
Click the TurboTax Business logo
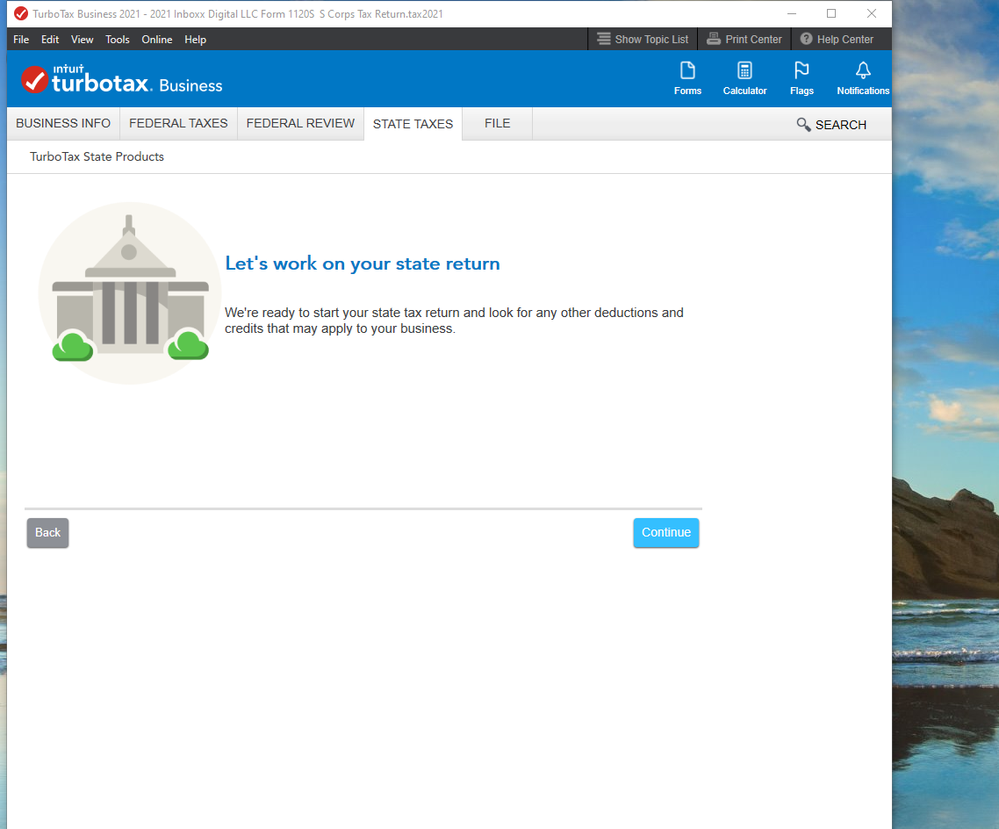[122, 79]
